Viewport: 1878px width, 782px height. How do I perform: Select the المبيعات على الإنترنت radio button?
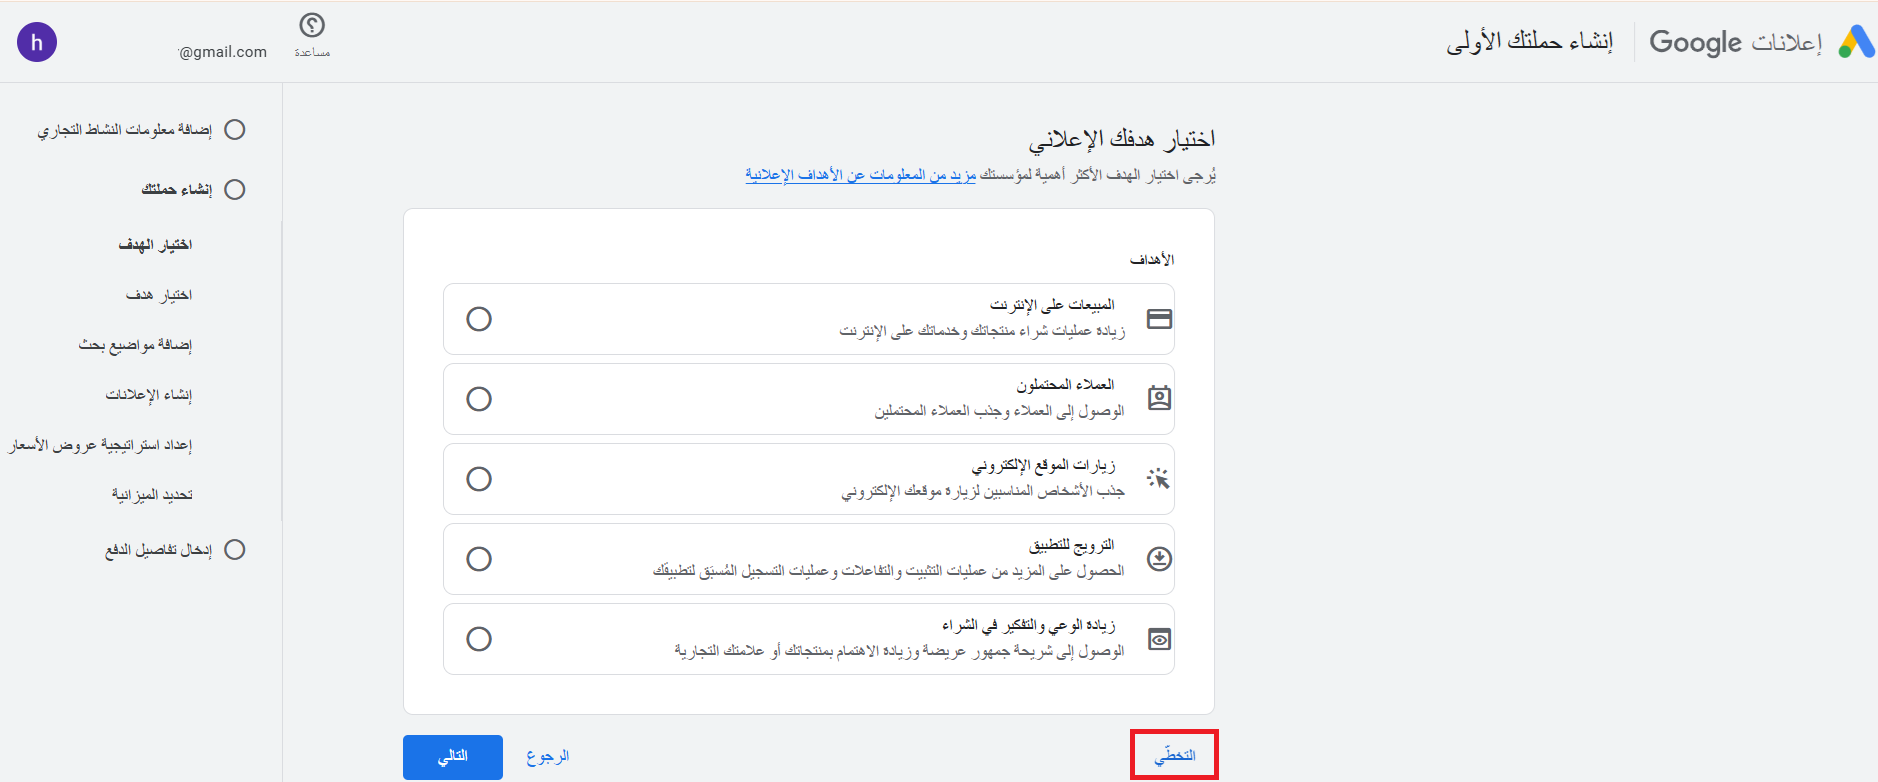coord(479,319)
